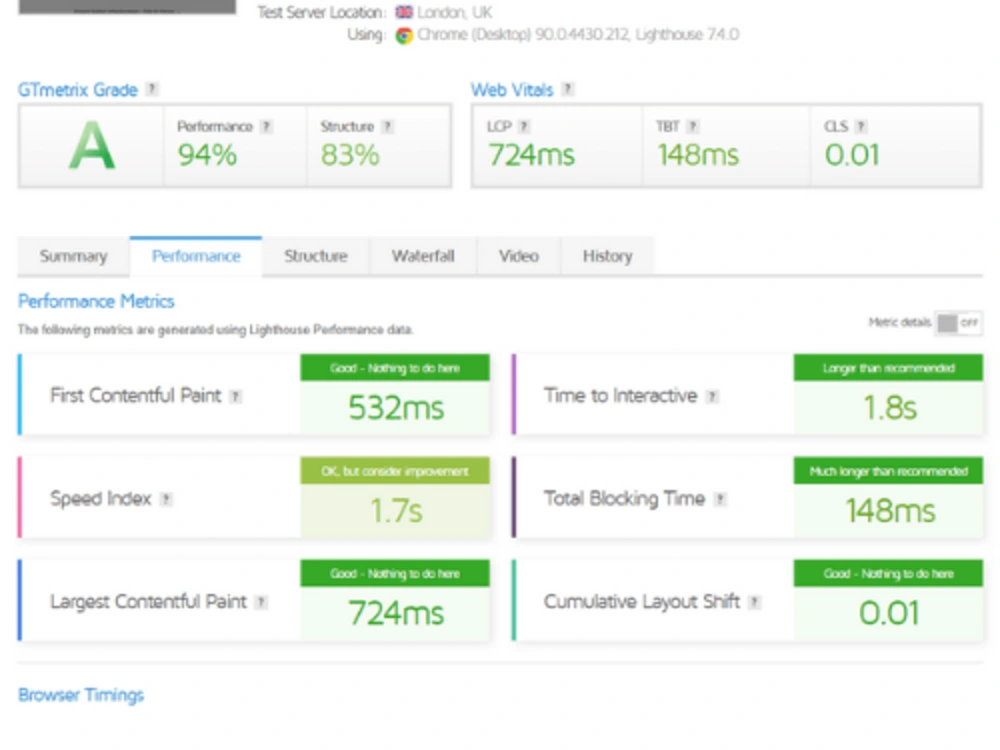Click the LCP help icon

pos(524,126)
